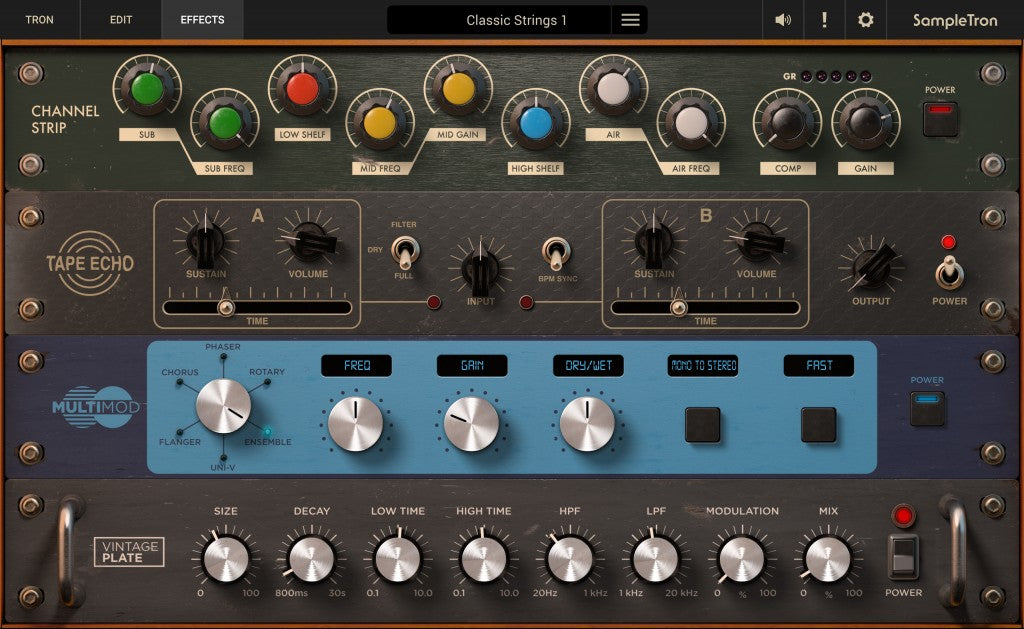Open the preset hamburger menu
The image size is (1024, 629).
click(x=630, y=20)
